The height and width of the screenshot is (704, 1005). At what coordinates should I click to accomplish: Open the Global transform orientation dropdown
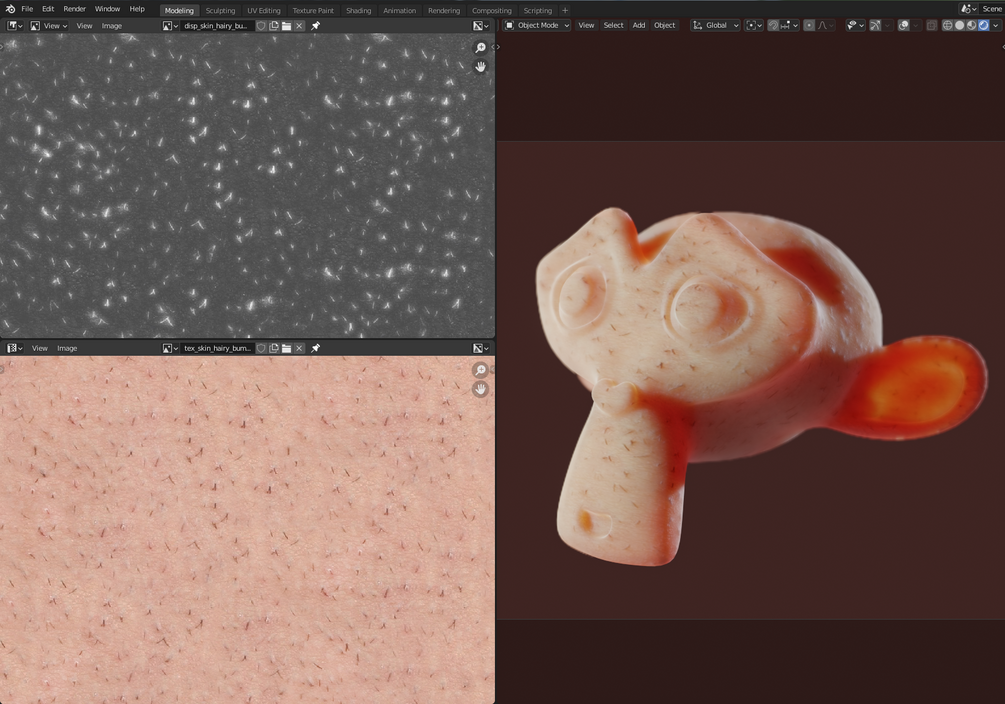pos(715,25)
